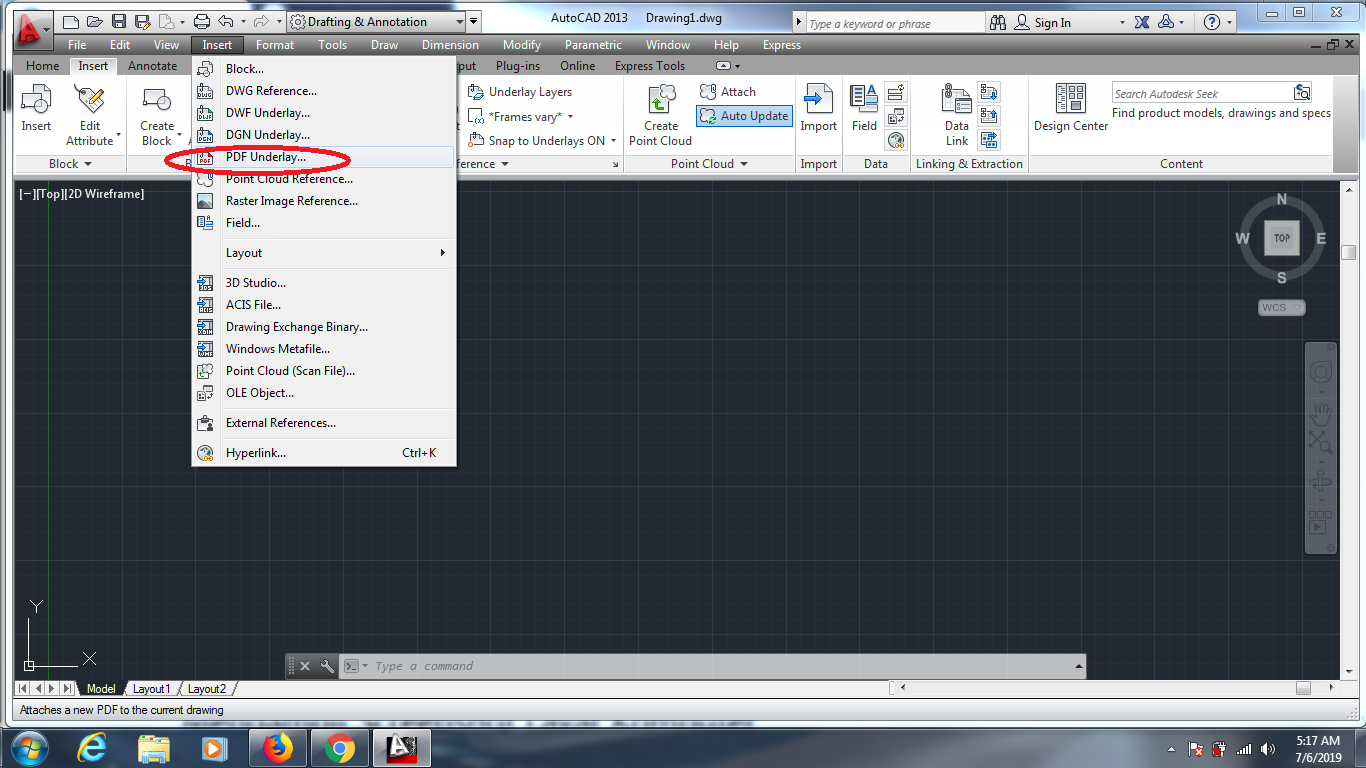The height and width of the screenshot is (768, 1366).
Task: Click the ShowMotion tool in navigation bar
Action: tap(1320, 524)
